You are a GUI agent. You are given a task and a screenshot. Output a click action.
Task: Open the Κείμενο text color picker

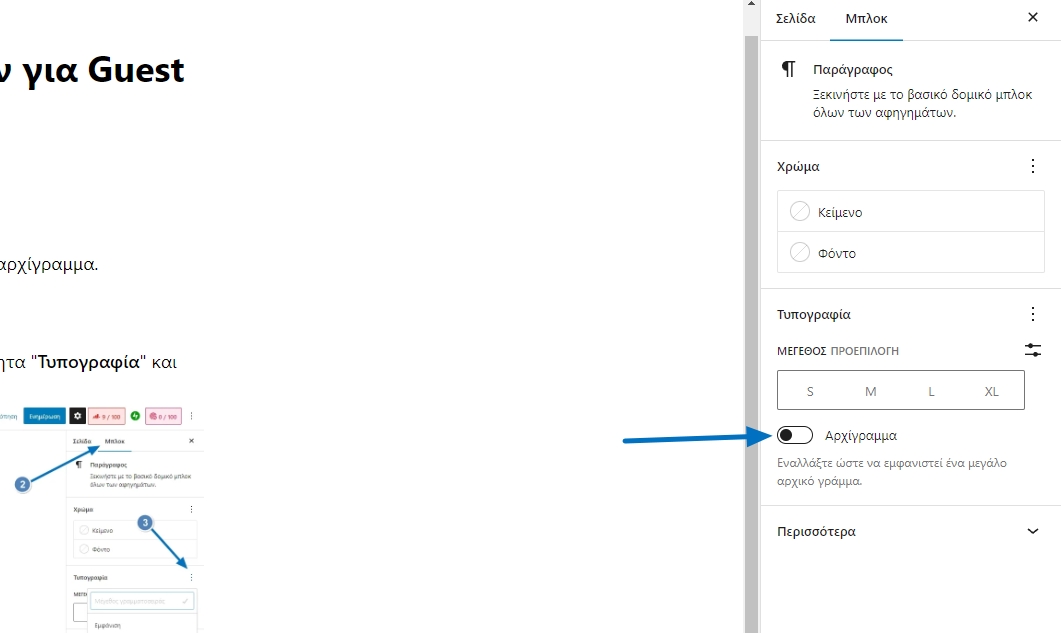point(840,212)
